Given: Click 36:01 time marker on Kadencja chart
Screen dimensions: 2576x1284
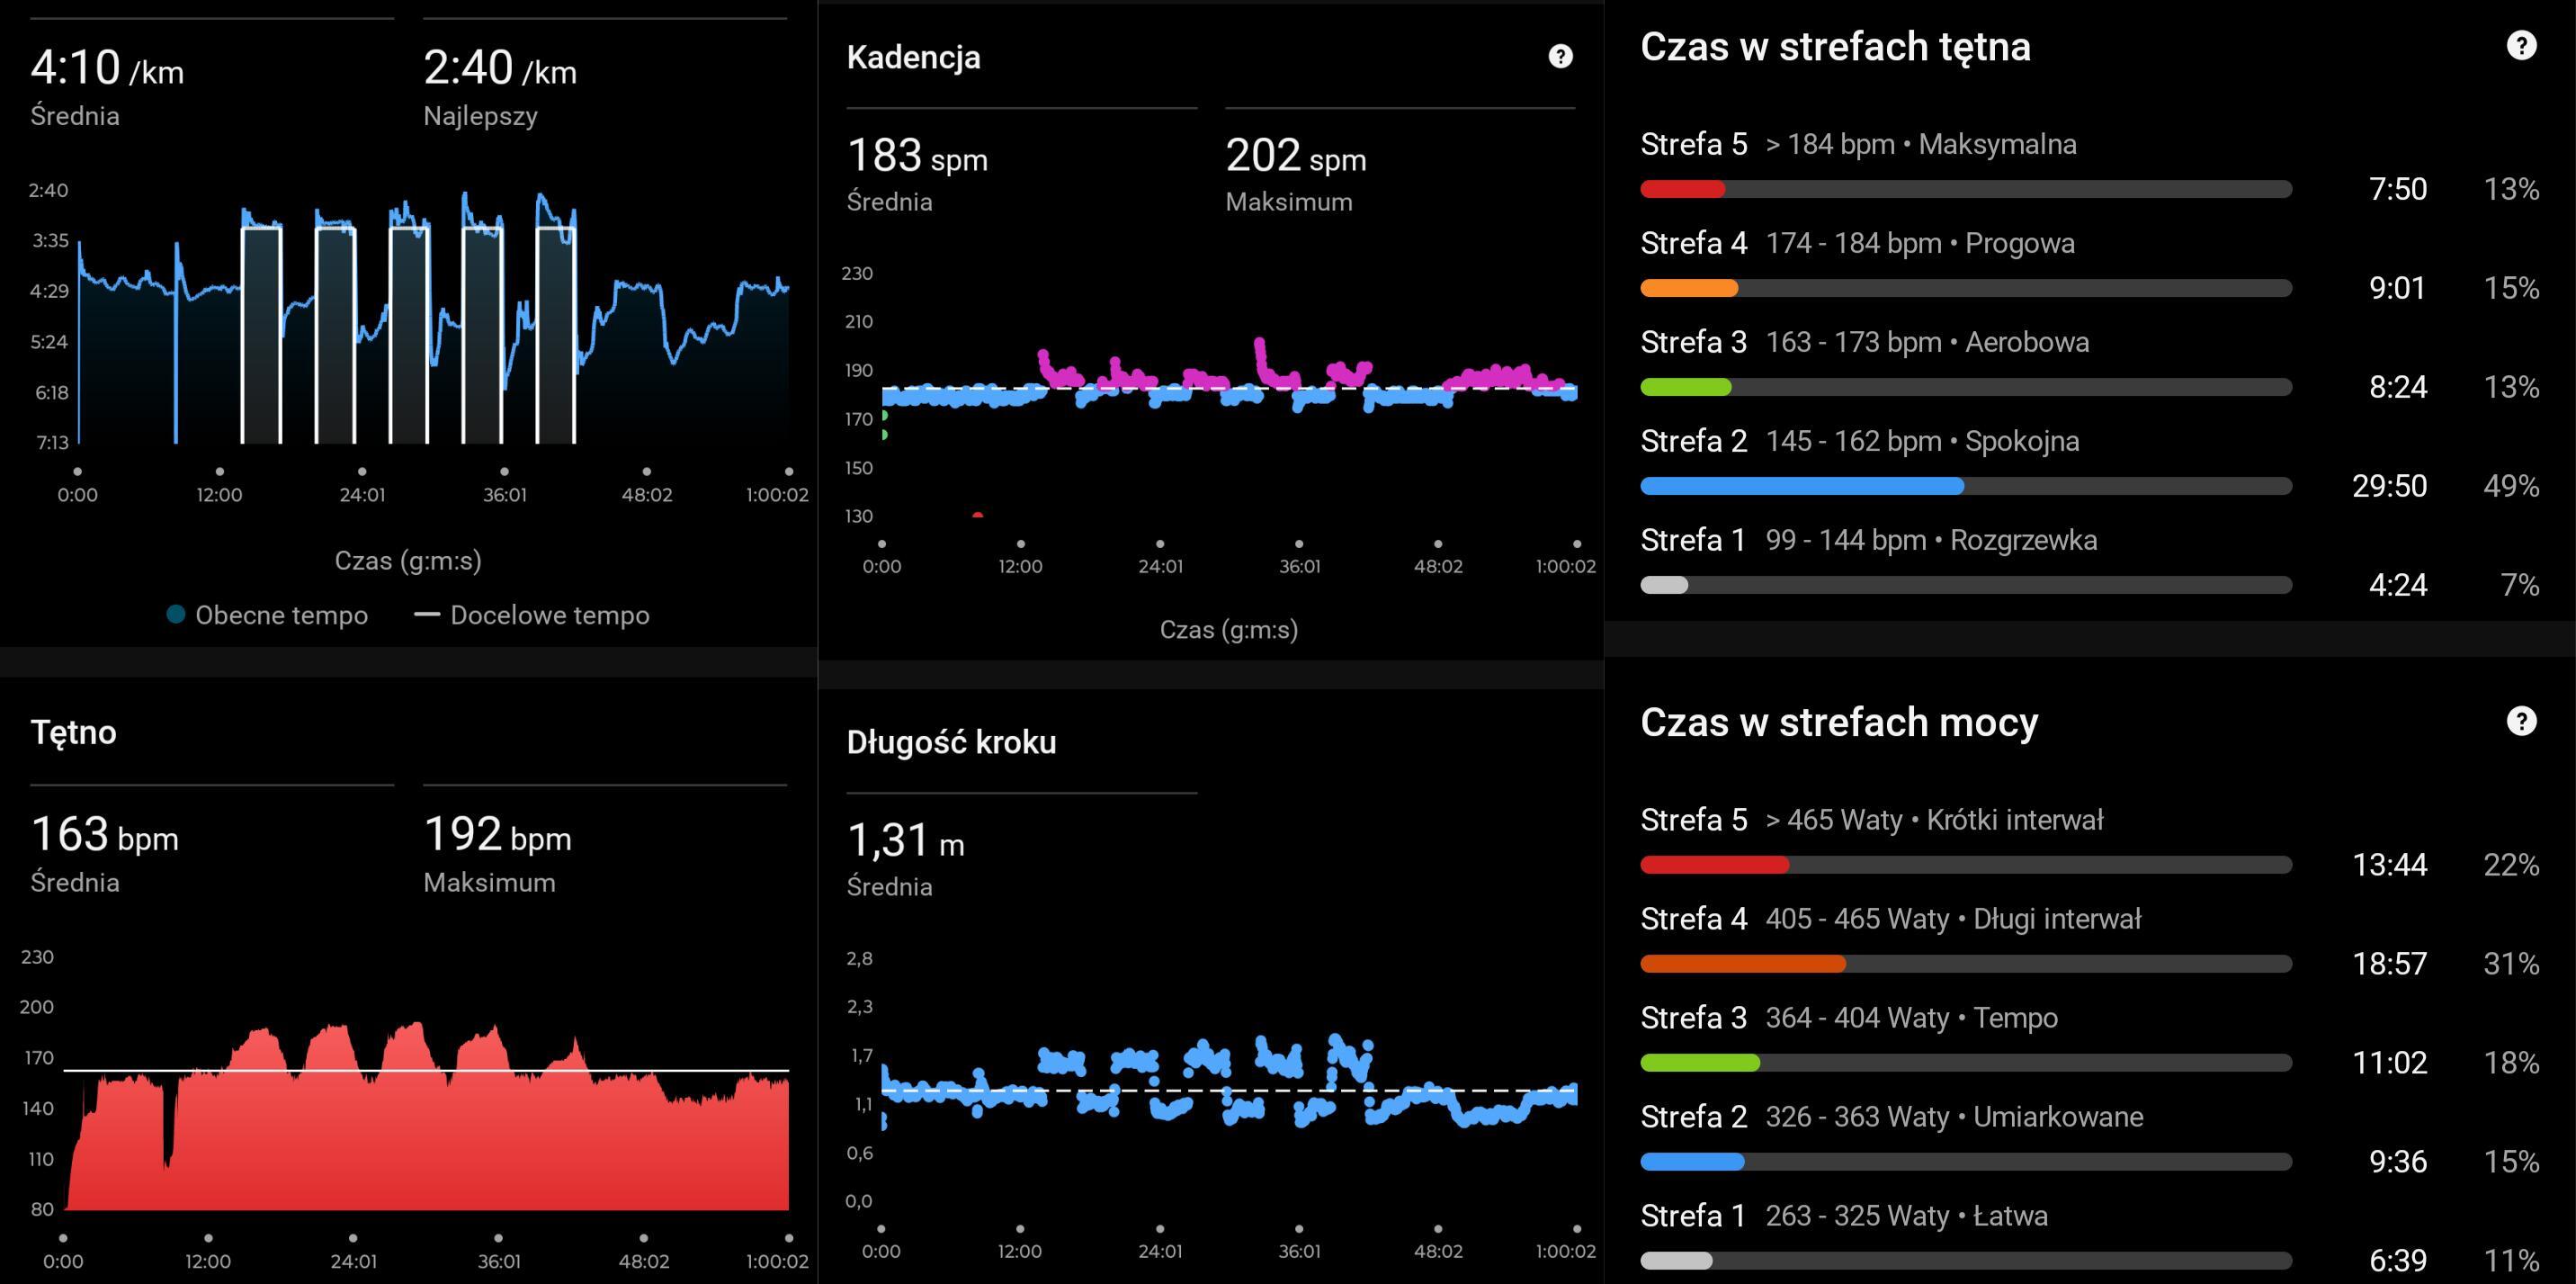Looking at the screenshot, I should coord(1299,566).
